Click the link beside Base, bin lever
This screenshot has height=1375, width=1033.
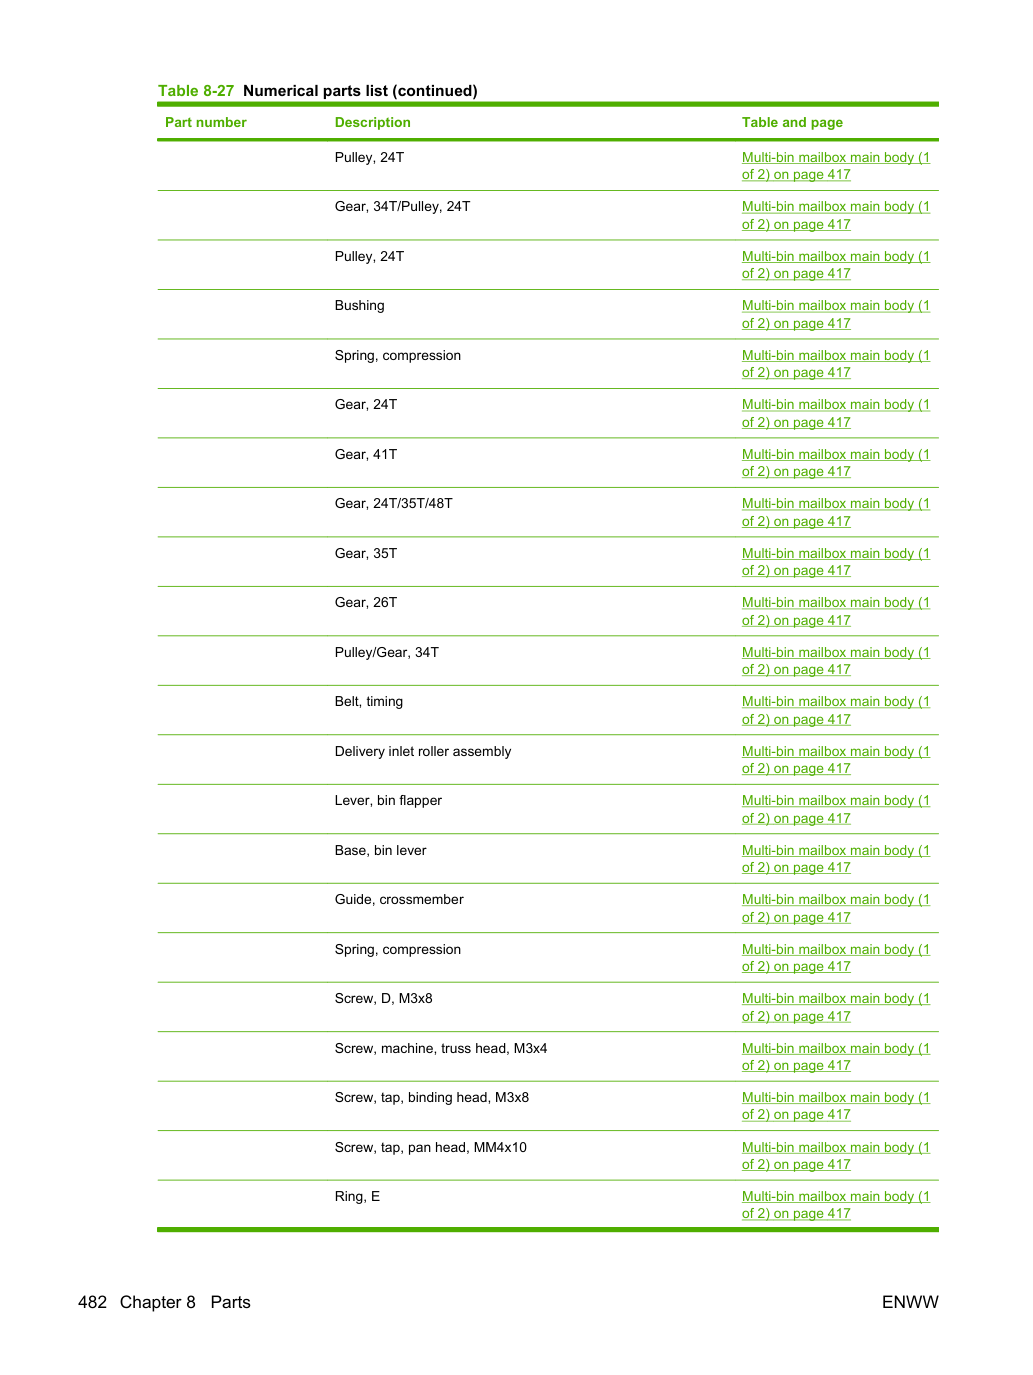point(835,859)
